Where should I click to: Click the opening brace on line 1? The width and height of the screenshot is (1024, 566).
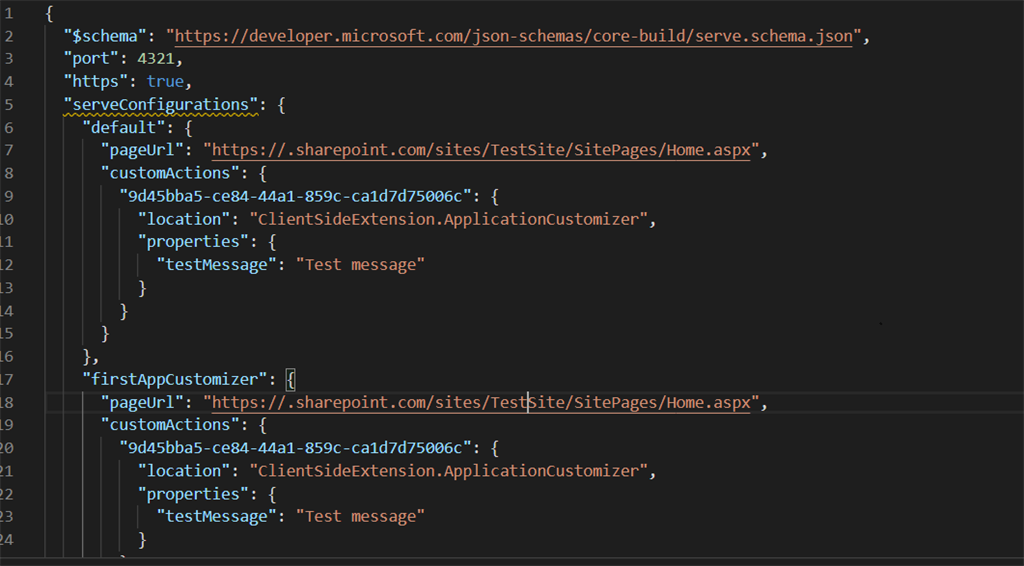[x=50, y=13]
